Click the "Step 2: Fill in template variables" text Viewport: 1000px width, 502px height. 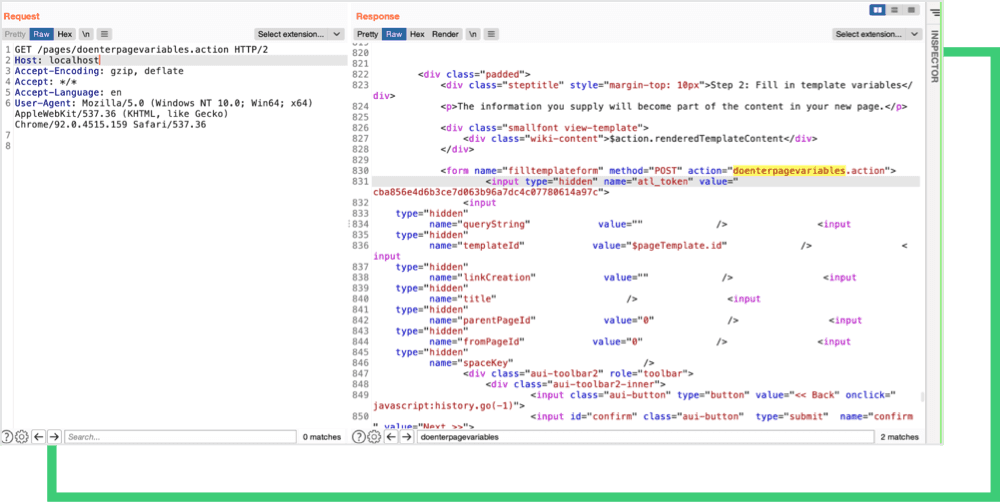(x=808, y=85)
